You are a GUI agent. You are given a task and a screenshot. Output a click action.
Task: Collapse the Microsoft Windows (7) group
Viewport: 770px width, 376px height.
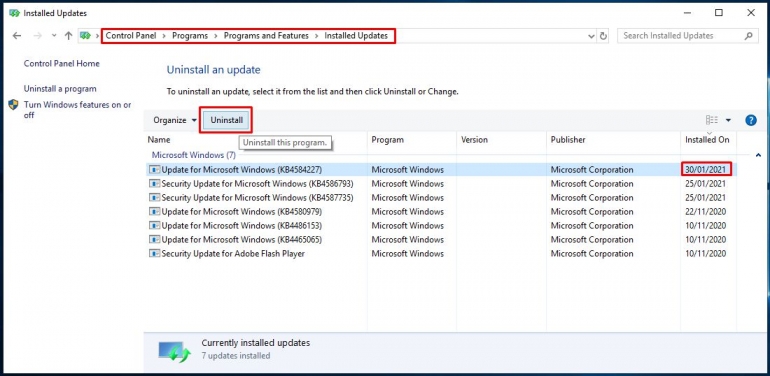tap(193, 155)
